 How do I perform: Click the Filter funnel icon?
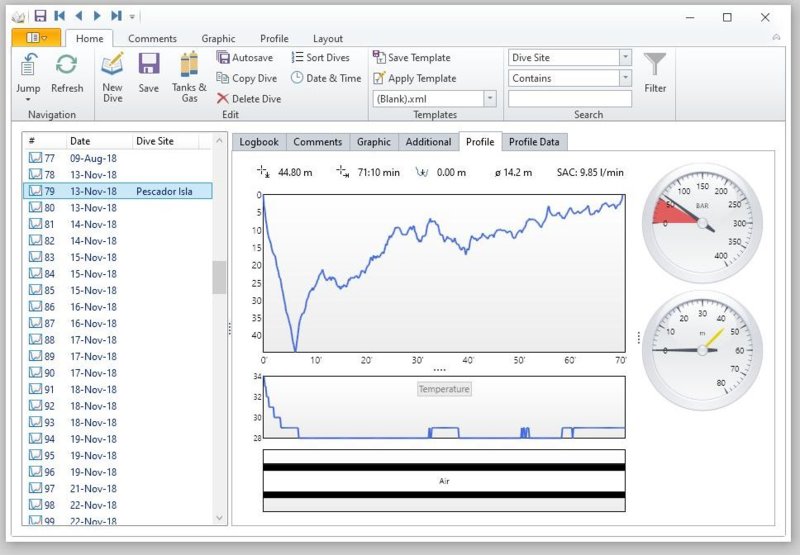pyautogui.click(x=655, y=68)
